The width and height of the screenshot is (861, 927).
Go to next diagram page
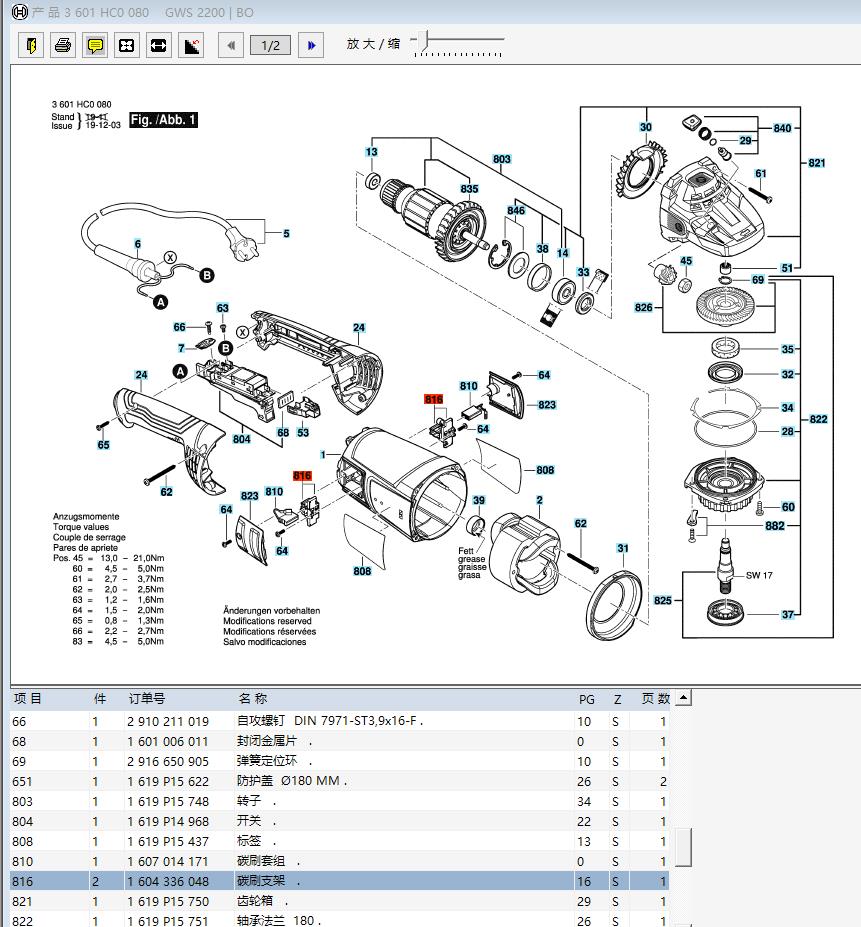pos(311,45)
